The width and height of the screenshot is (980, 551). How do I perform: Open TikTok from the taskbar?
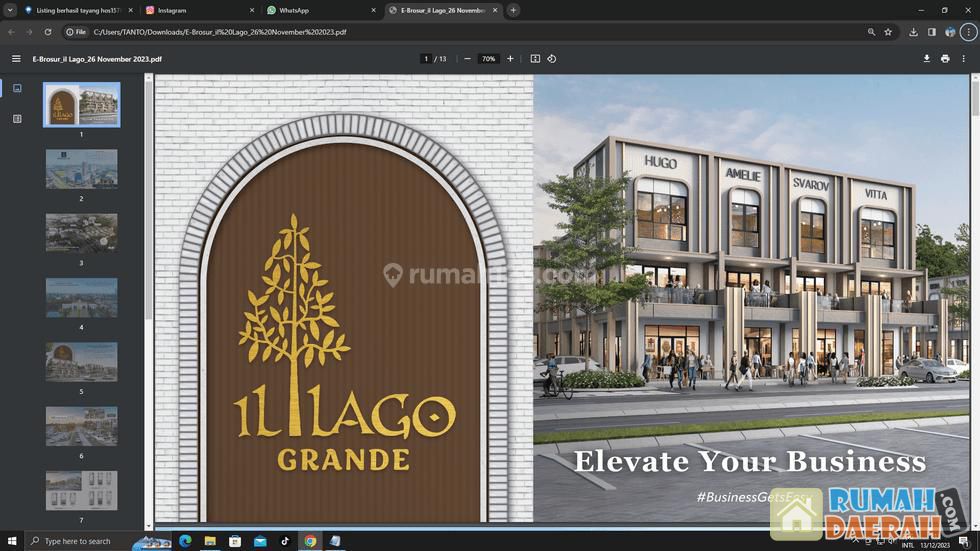pos(285,541)
